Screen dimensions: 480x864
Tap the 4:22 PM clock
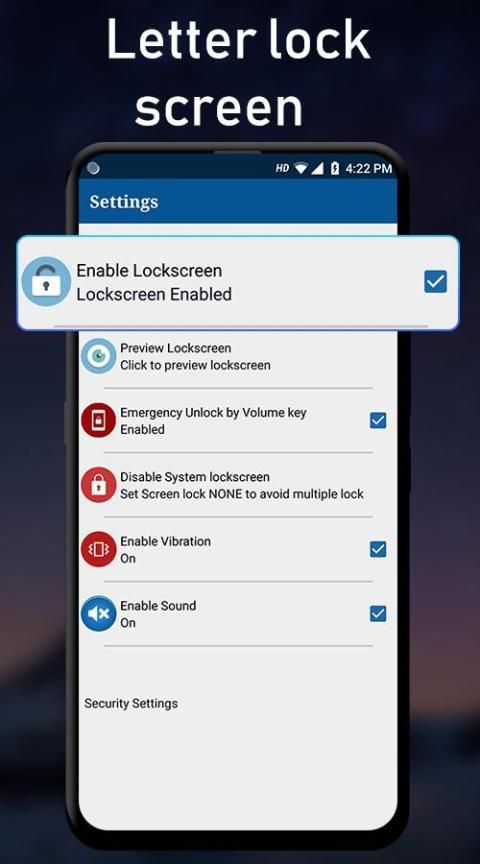tap(368, 169)
